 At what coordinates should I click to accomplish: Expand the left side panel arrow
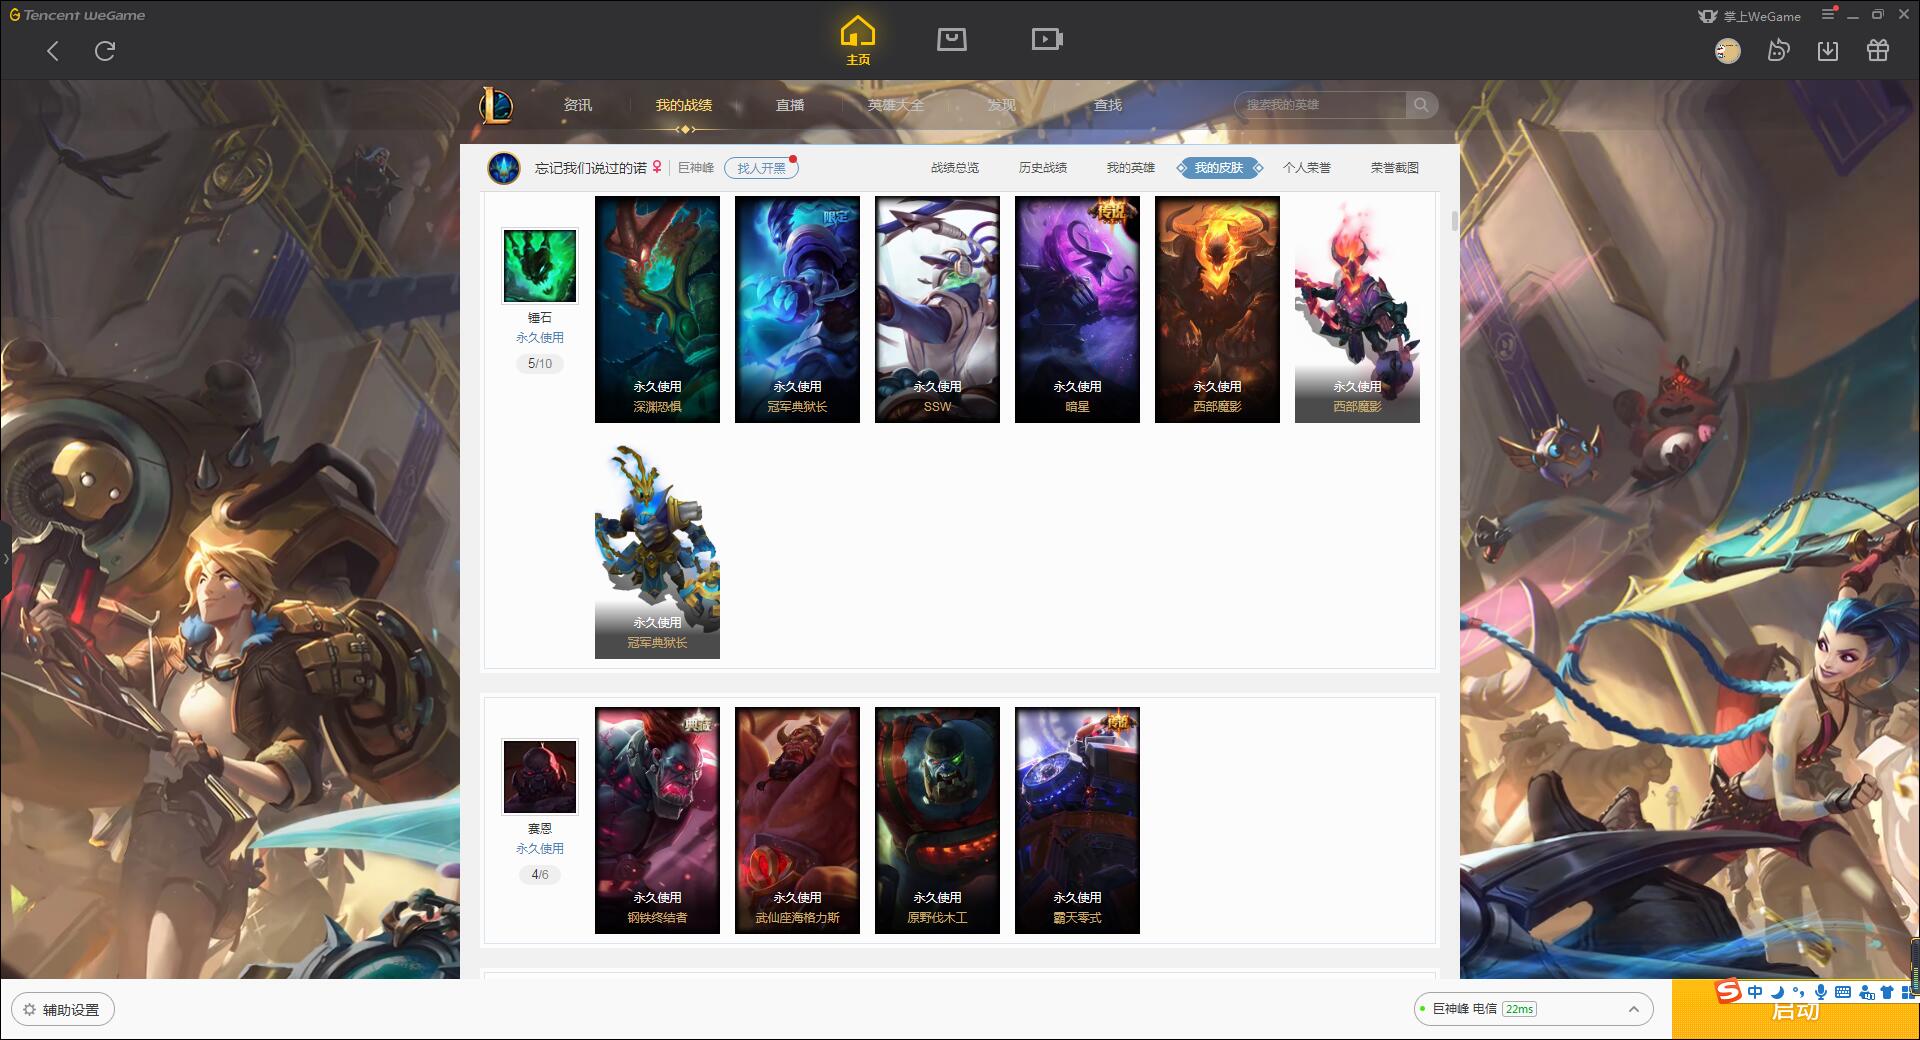pos(5,558)
